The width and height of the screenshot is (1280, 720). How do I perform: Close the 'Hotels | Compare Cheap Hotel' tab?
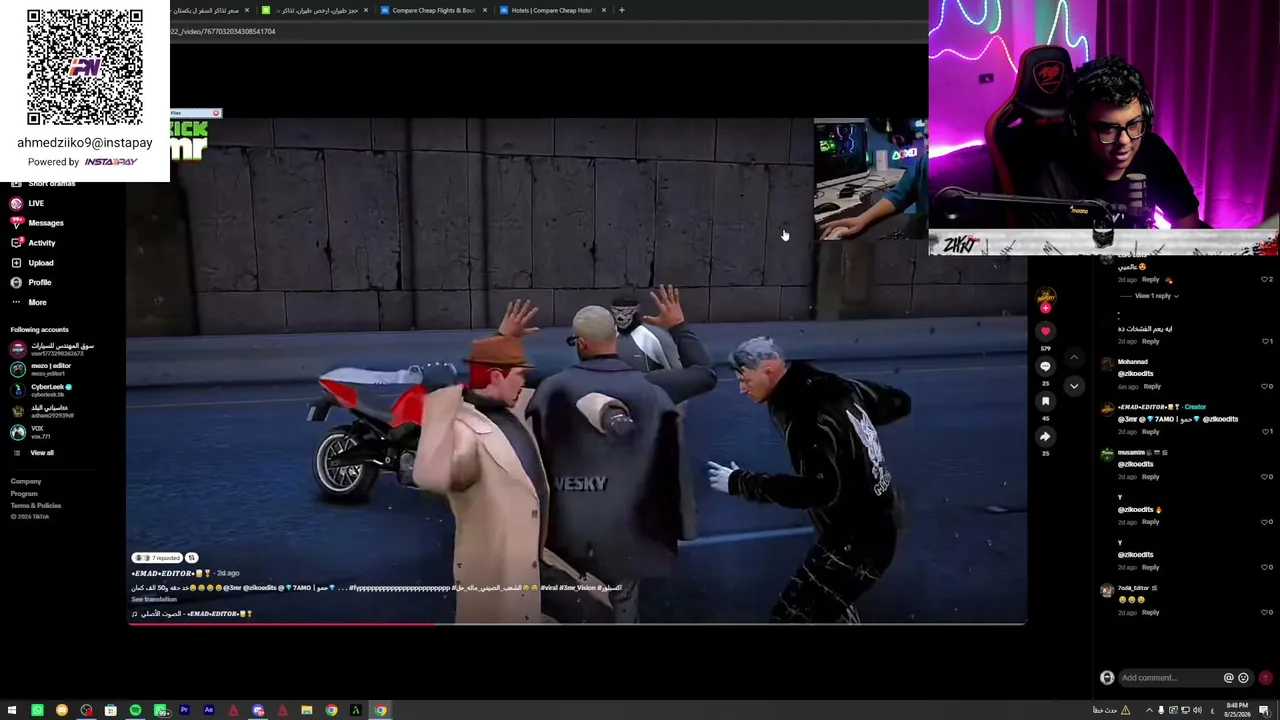604,10
